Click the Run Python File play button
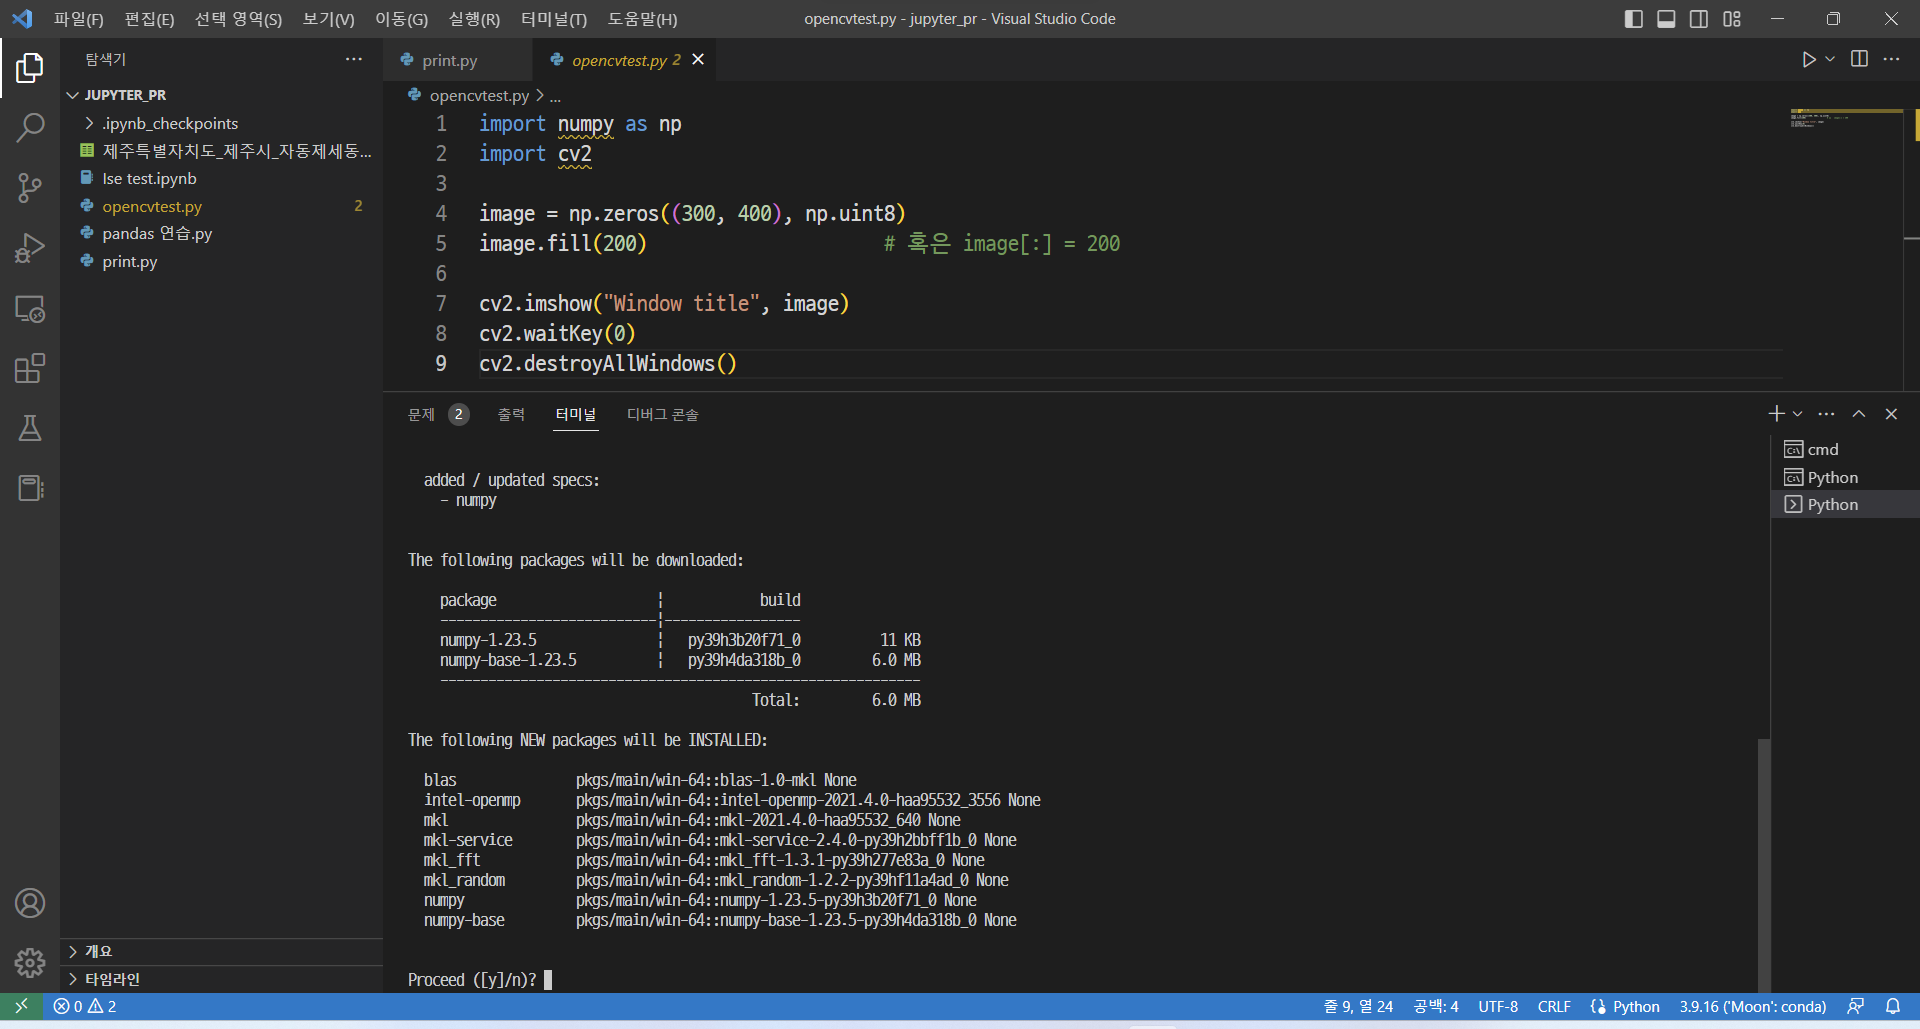 click(1808, 60)
